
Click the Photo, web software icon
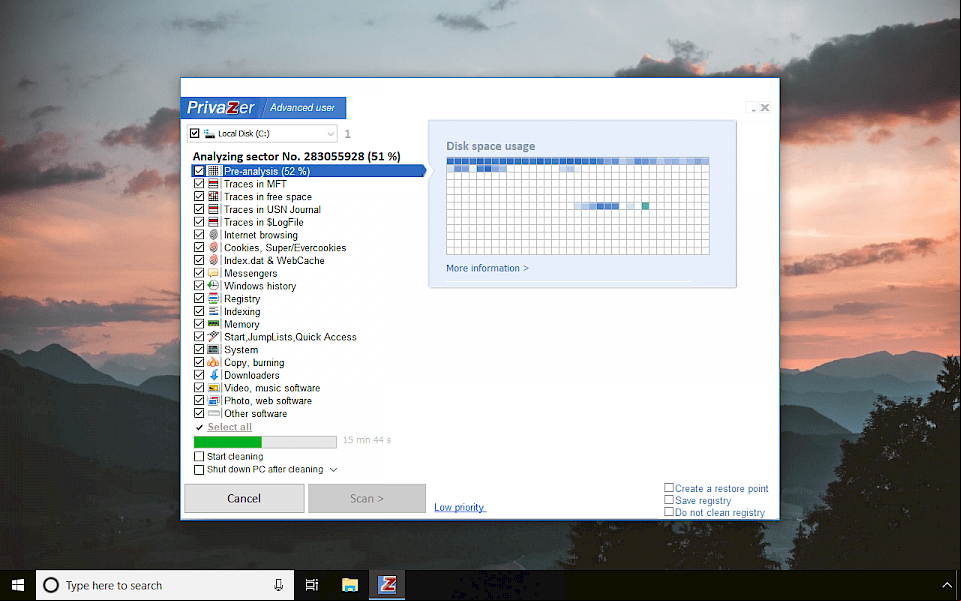pyautogui.click(x=213, y=401)
